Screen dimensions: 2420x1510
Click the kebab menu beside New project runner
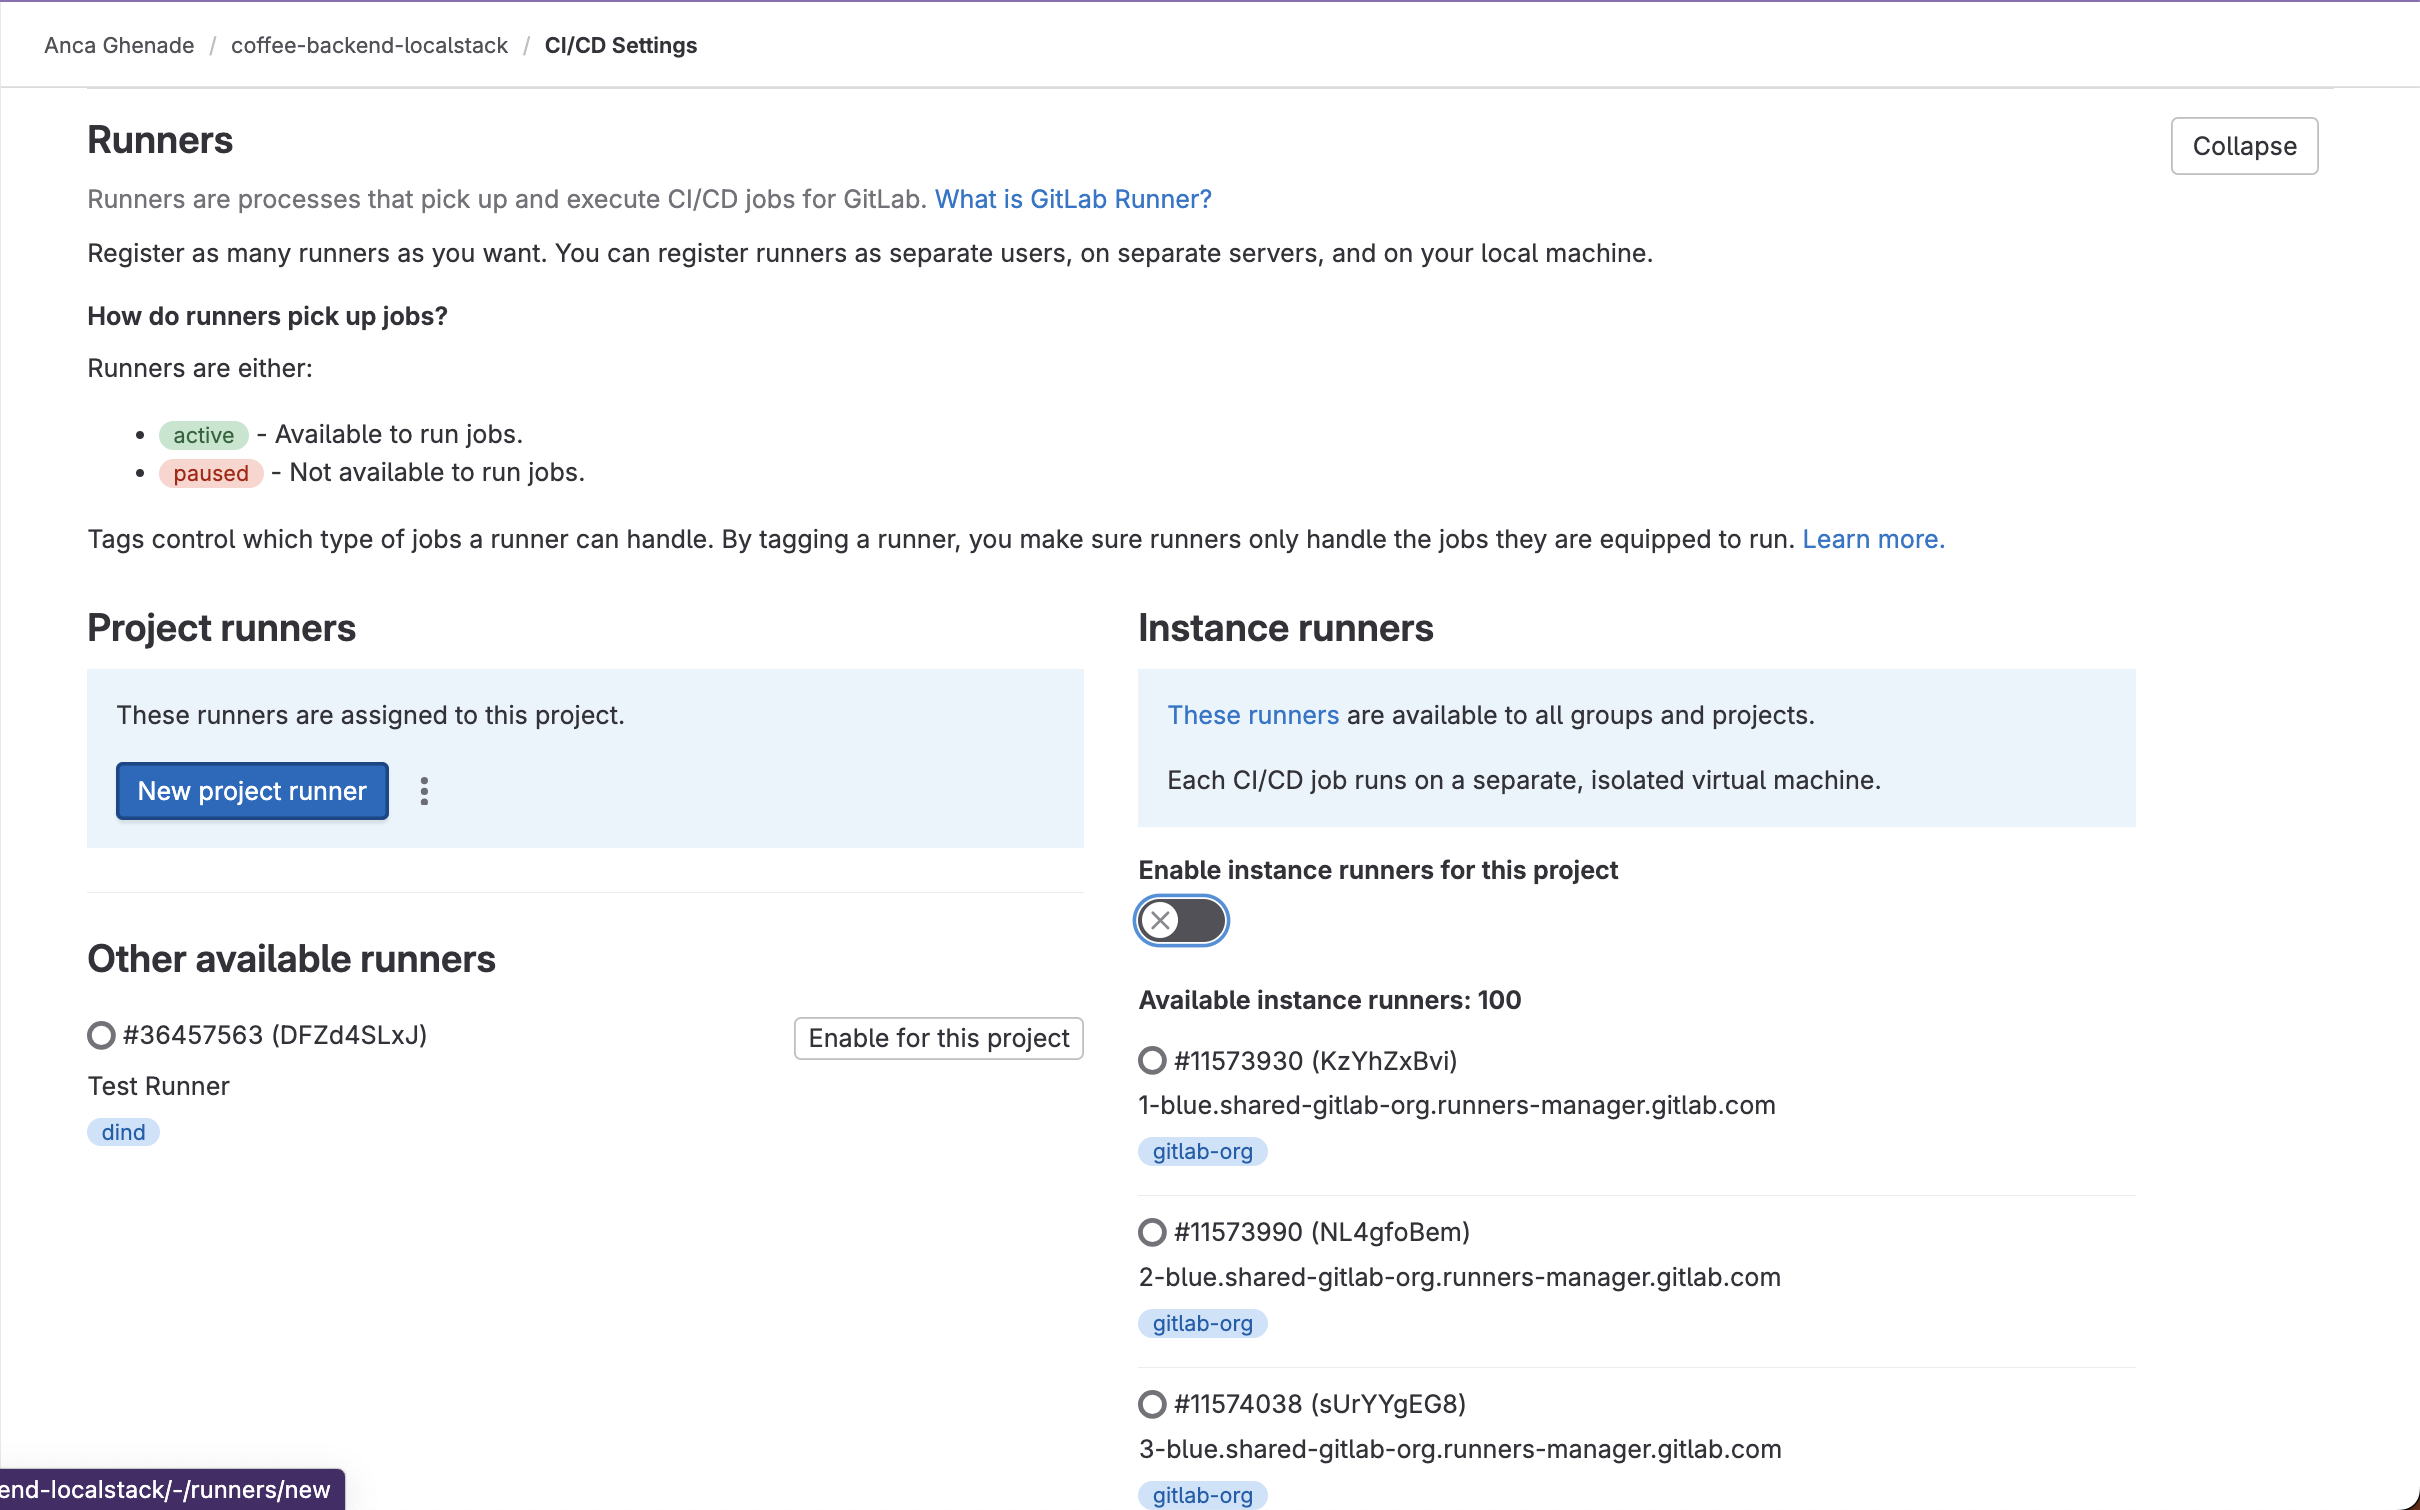point(424,791)
